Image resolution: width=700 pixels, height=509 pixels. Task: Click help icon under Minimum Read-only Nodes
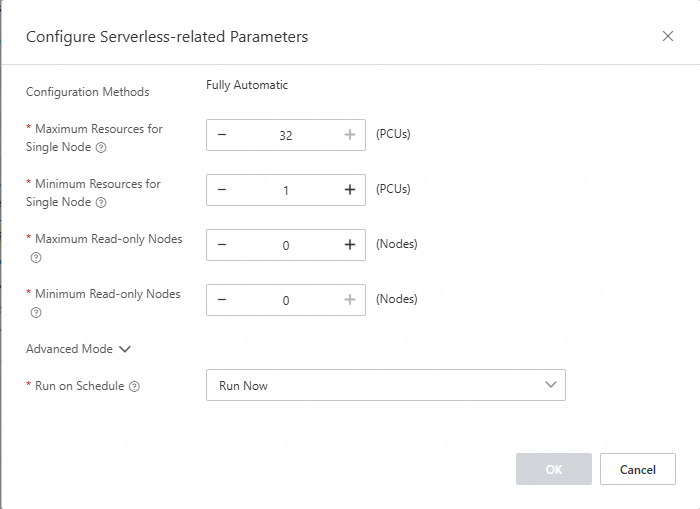[36, 313]
